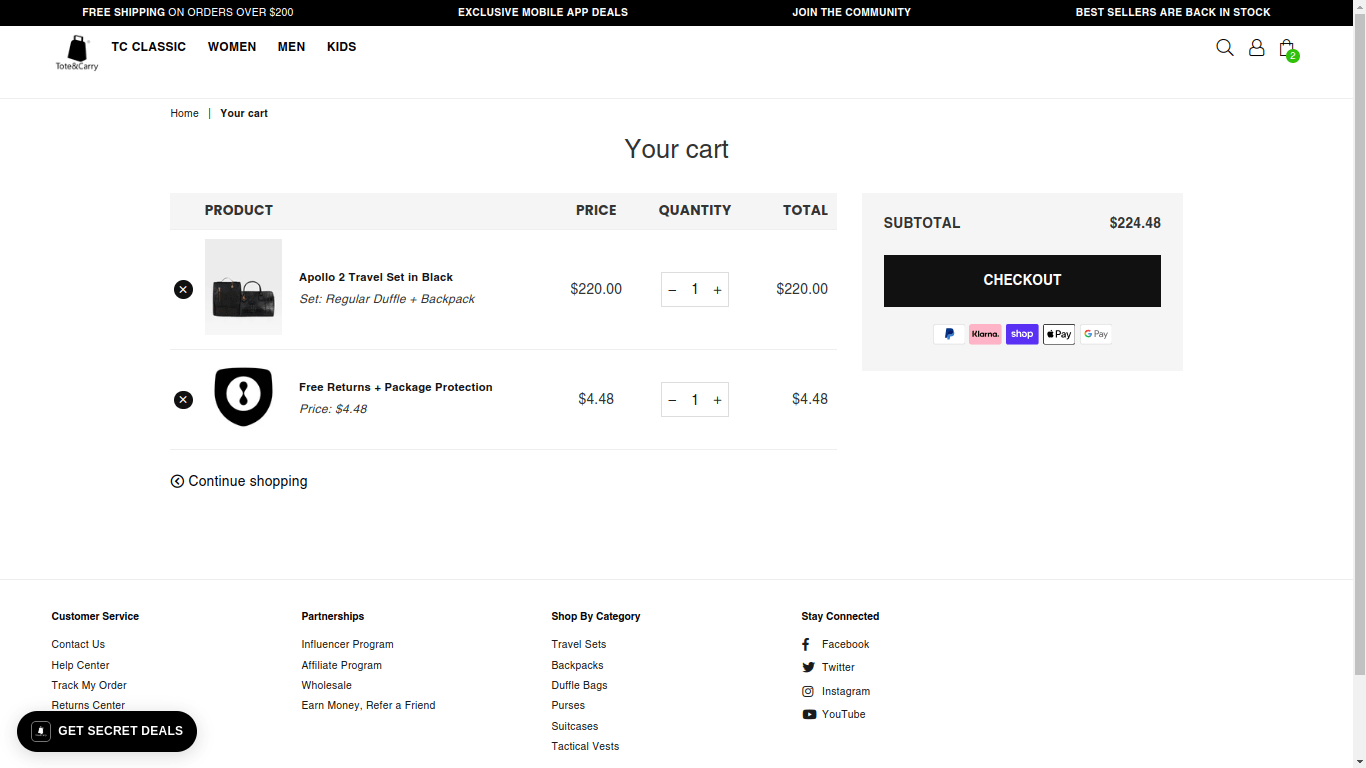Select the Apple Pay payment icon
This screenshot has width=1366, height=768.
1059,334
